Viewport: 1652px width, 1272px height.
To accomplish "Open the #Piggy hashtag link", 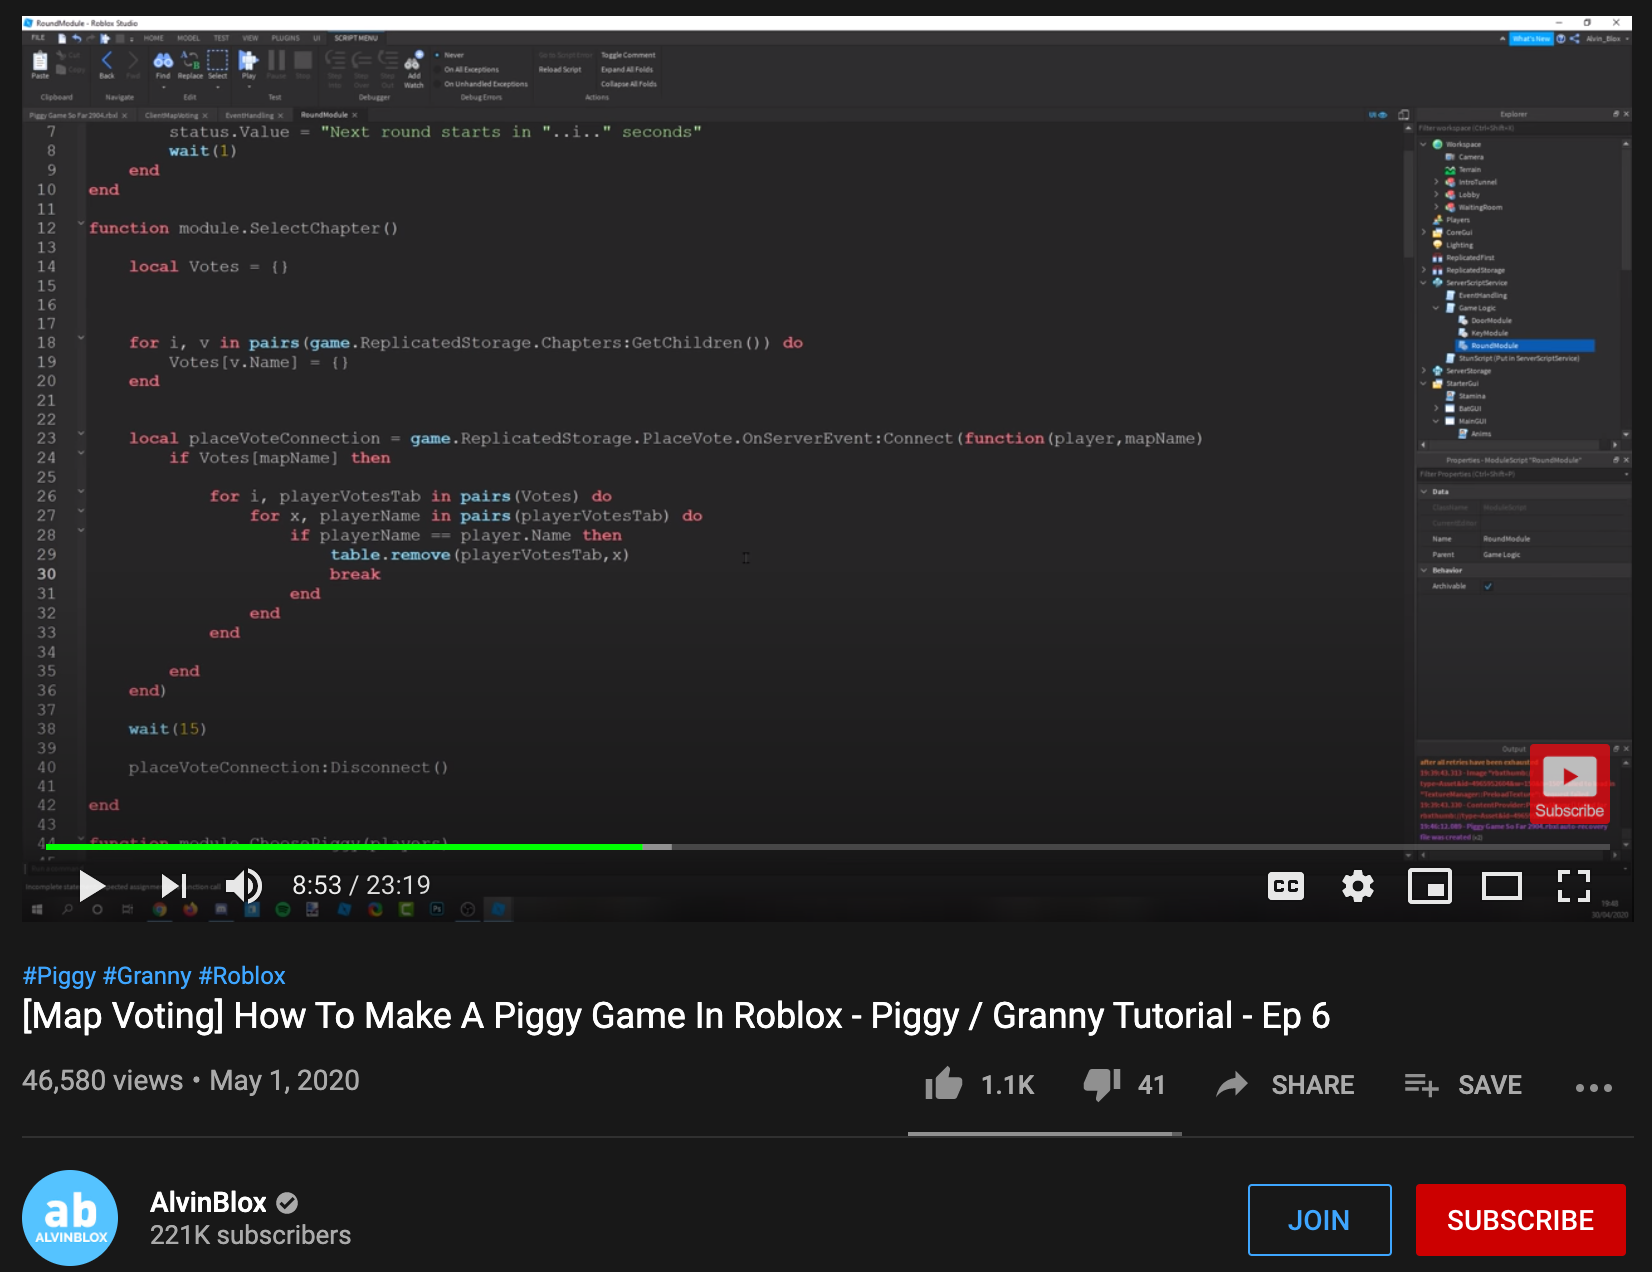I will 59,976.
